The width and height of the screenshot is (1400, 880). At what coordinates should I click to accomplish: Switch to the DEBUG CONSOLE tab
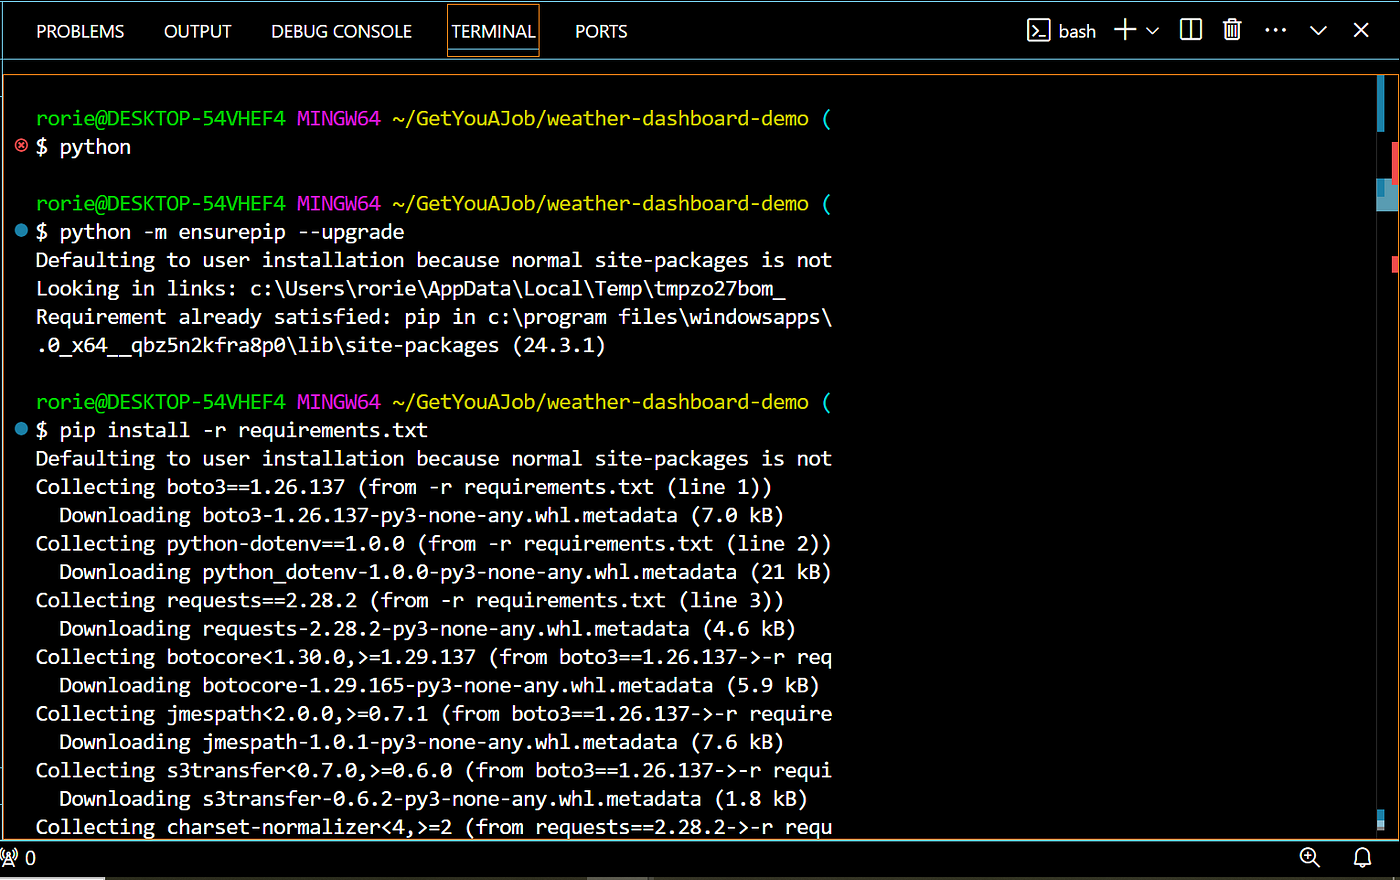341,31
